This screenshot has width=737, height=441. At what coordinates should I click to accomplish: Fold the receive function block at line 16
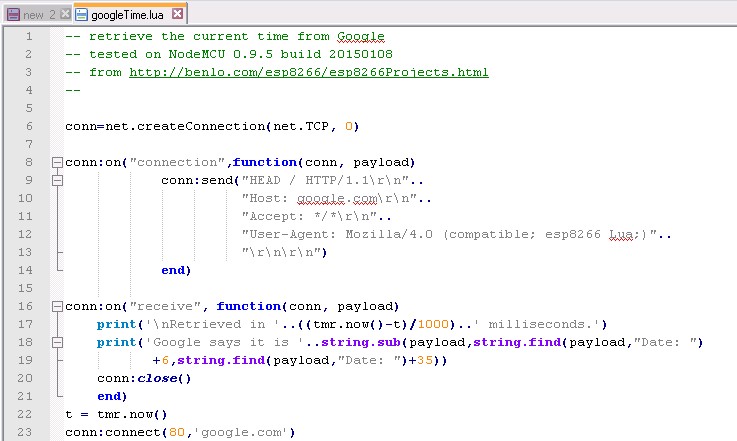click(x=56, y=306)
